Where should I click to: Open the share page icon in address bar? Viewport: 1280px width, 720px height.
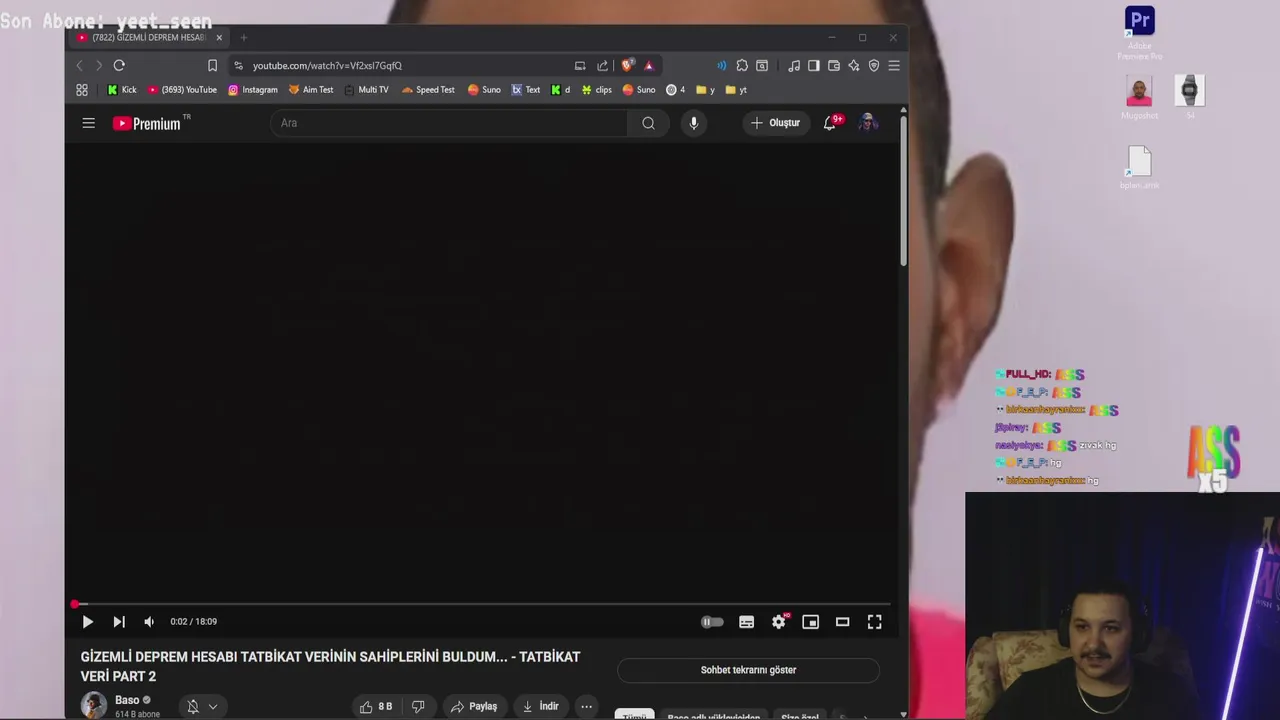coord(602,66)
